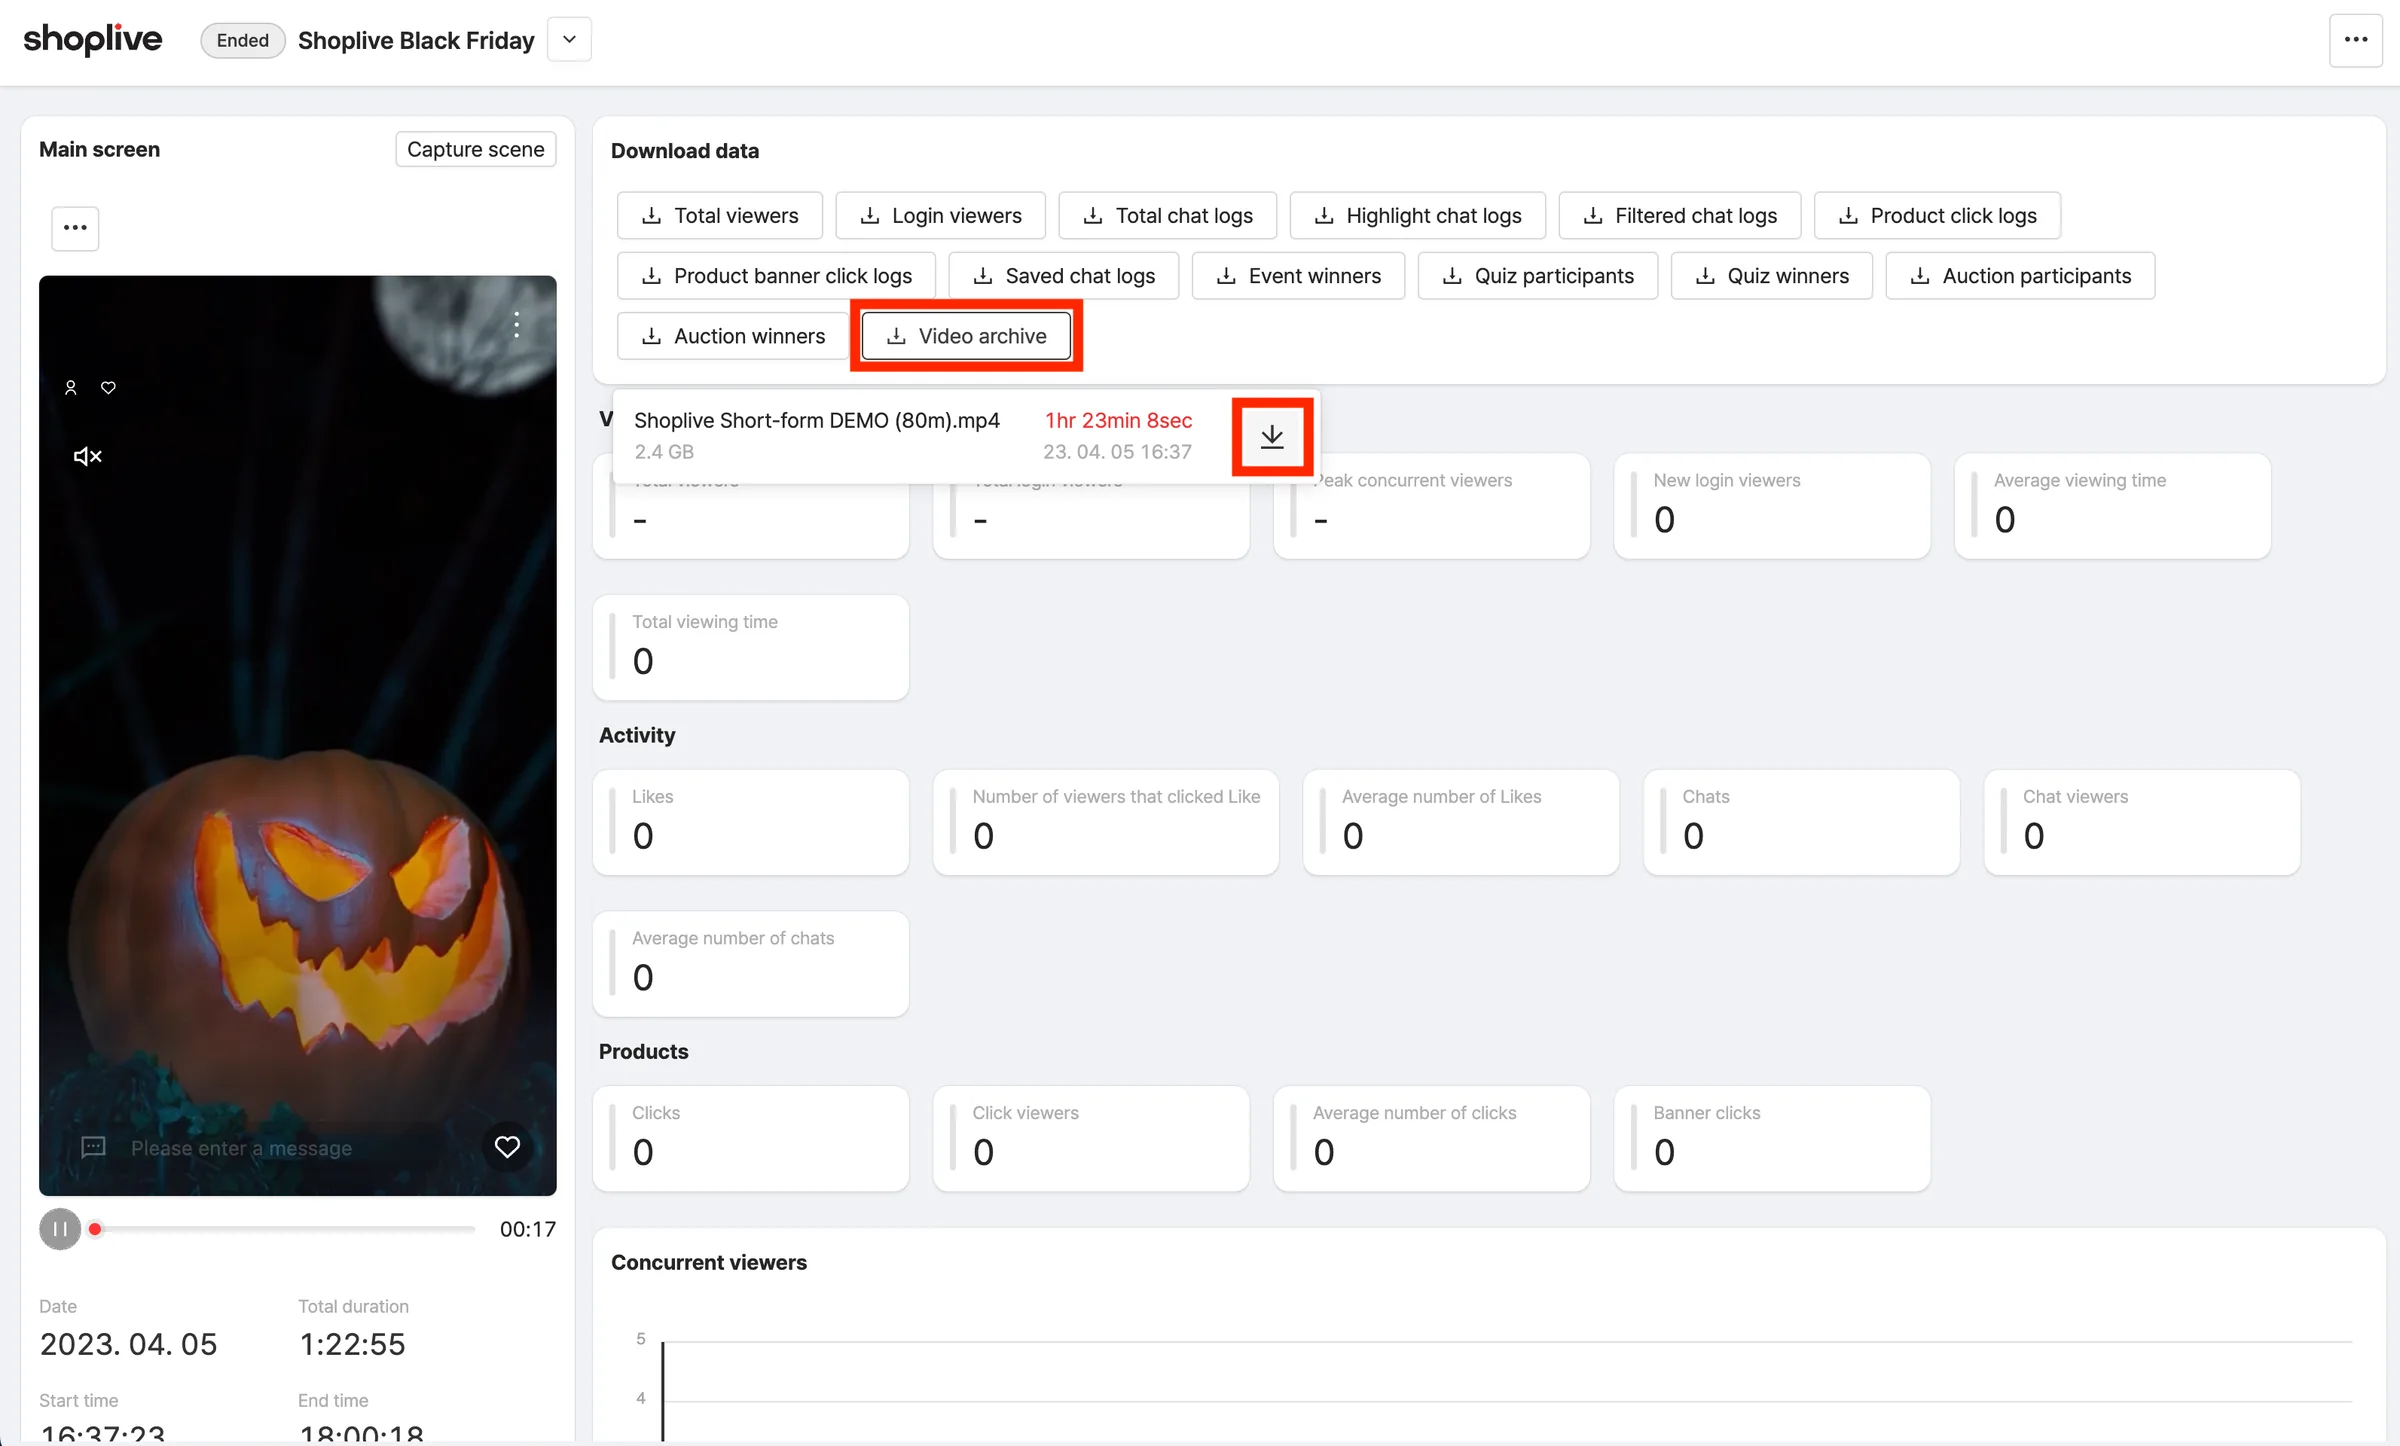The height and width of the screenshot is (1446, 2400).
Task: Download Product click logs
Action: coord(1937,216)
